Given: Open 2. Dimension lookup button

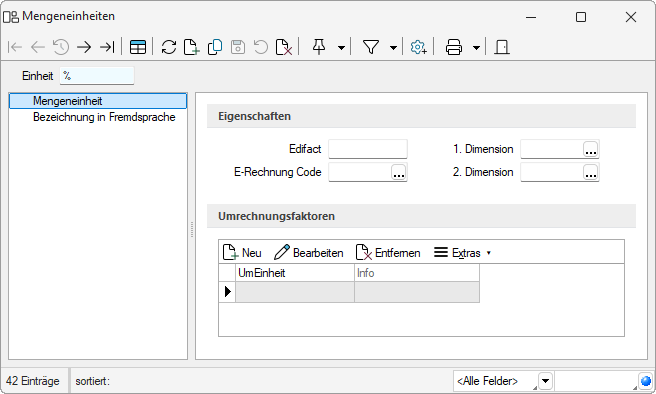Looking at the screenshot, I should point(591,172).
